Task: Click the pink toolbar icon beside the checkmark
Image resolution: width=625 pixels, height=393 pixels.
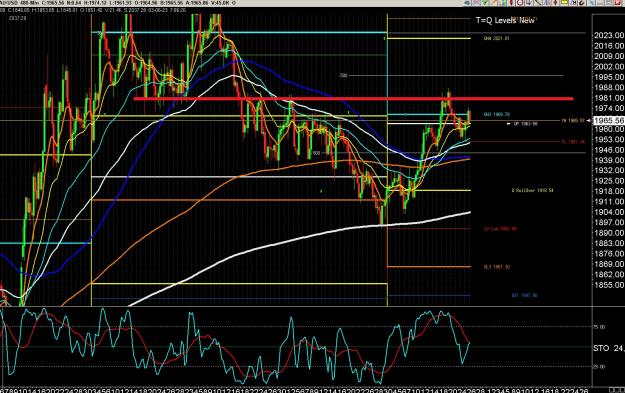Action: tap(476, 2)
